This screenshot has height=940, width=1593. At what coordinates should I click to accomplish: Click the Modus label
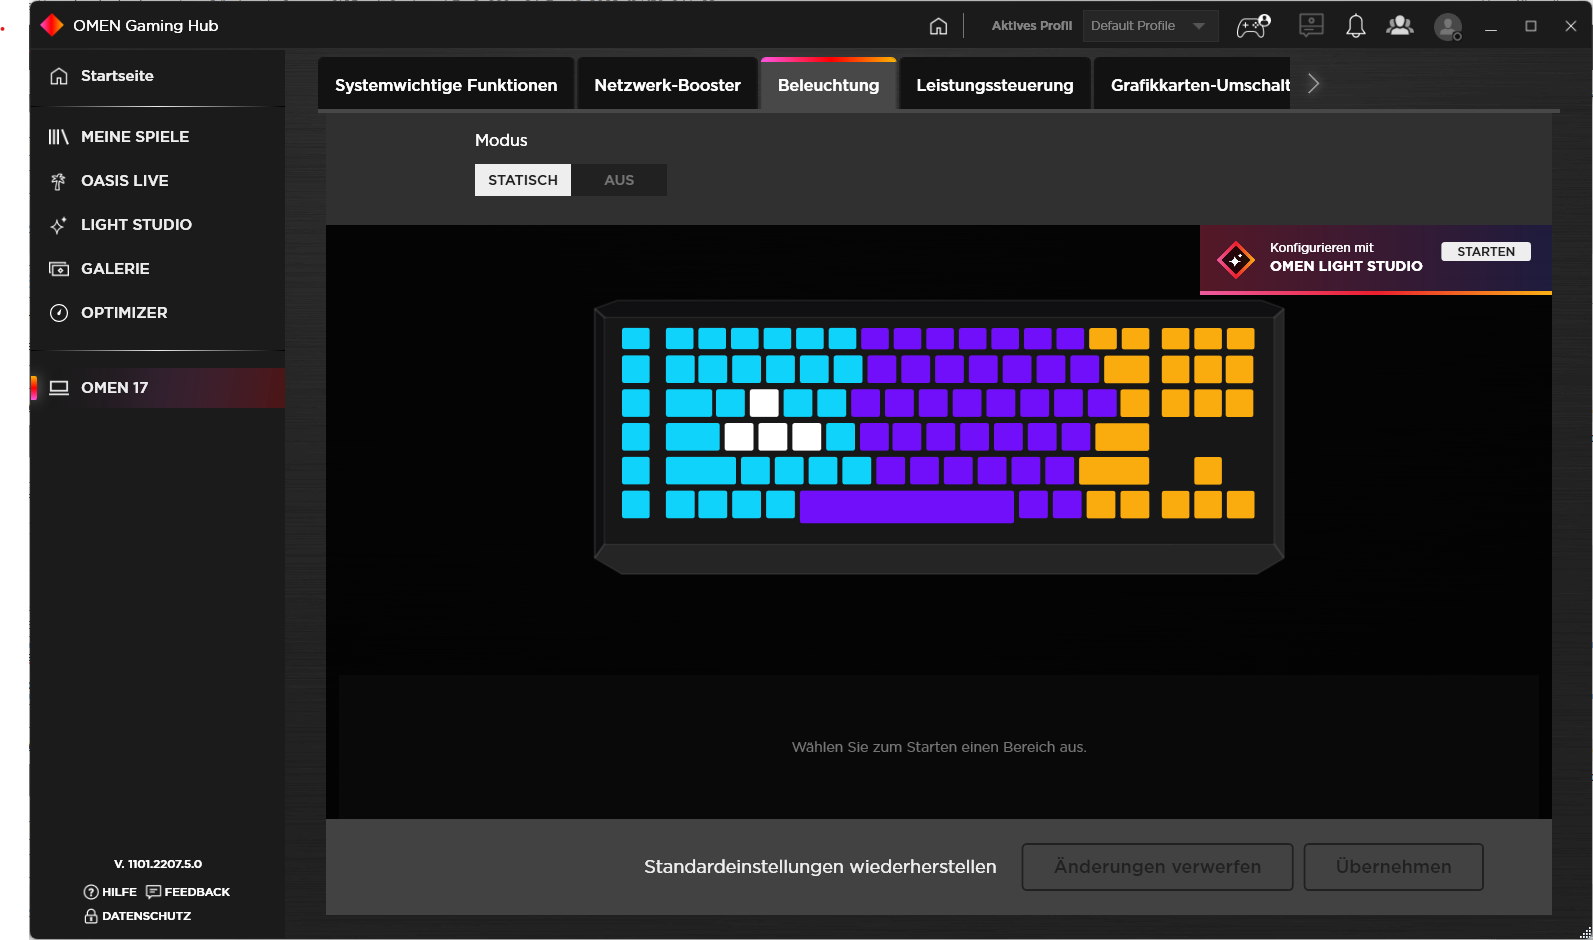click(501, 141)
